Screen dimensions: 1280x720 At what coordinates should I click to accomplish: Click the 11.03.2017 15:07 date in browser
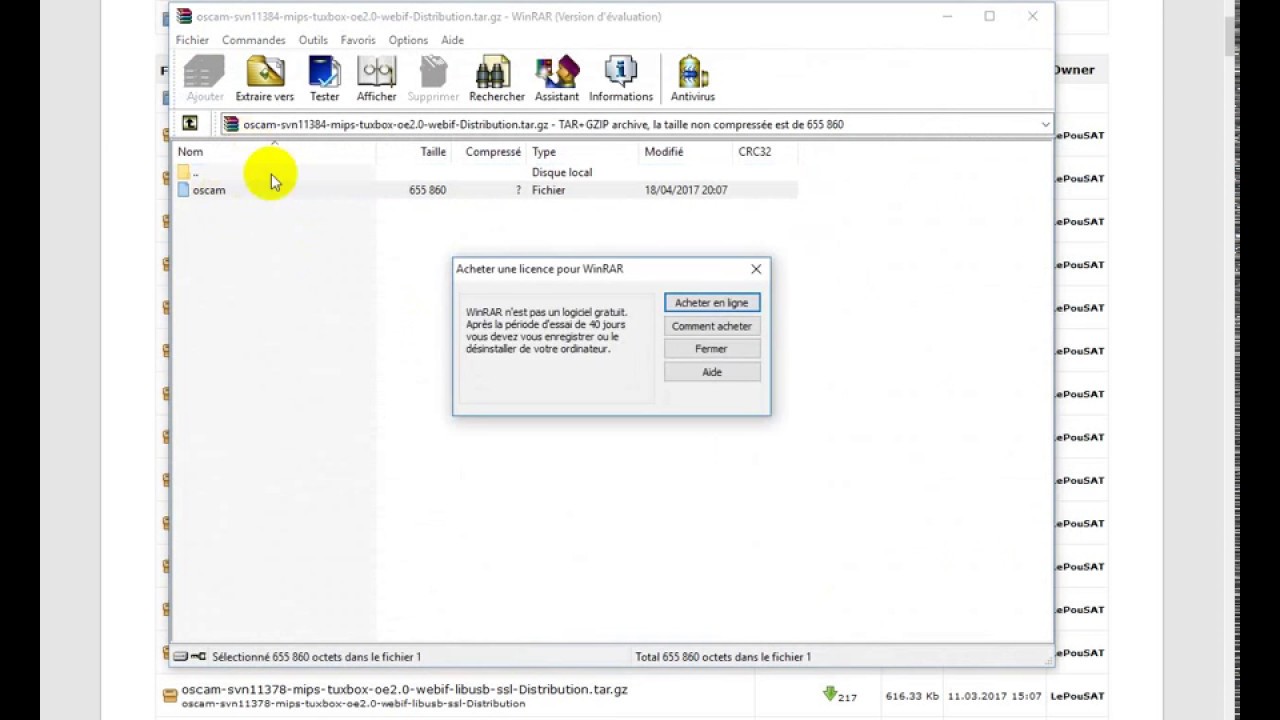pyautogui.click(x=994, y=696)
